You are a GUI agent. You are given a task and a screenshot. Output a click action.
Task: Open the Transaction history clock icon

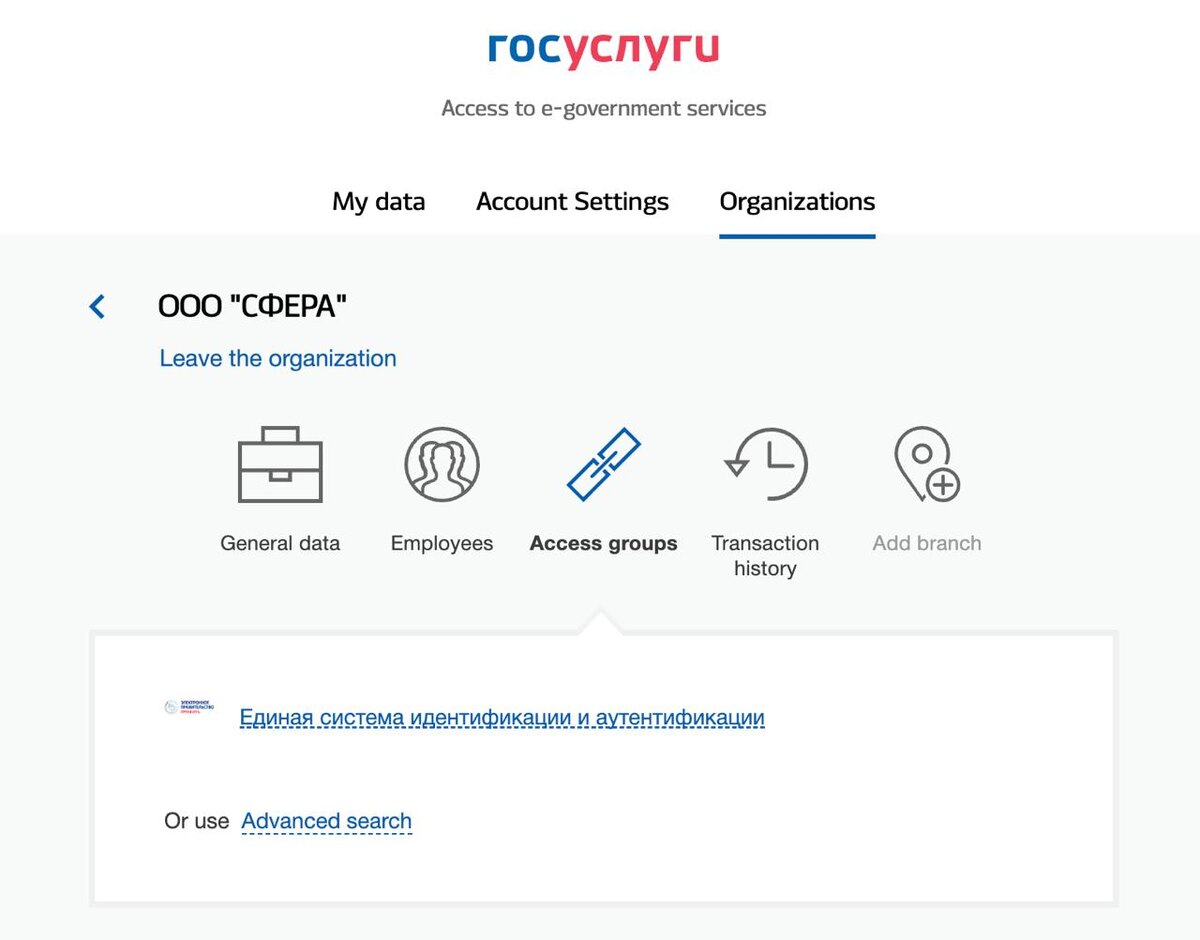pyautogui.click(x=765, y=464)
